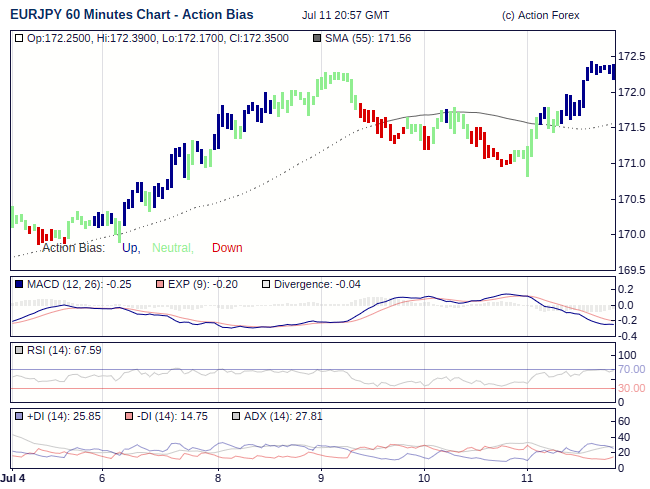Image resolution: width=650 pixels, height=489 pixels.
Task: Click the EURJPY 60 Minutes Chart title
Action: click(x=131, y=15)
